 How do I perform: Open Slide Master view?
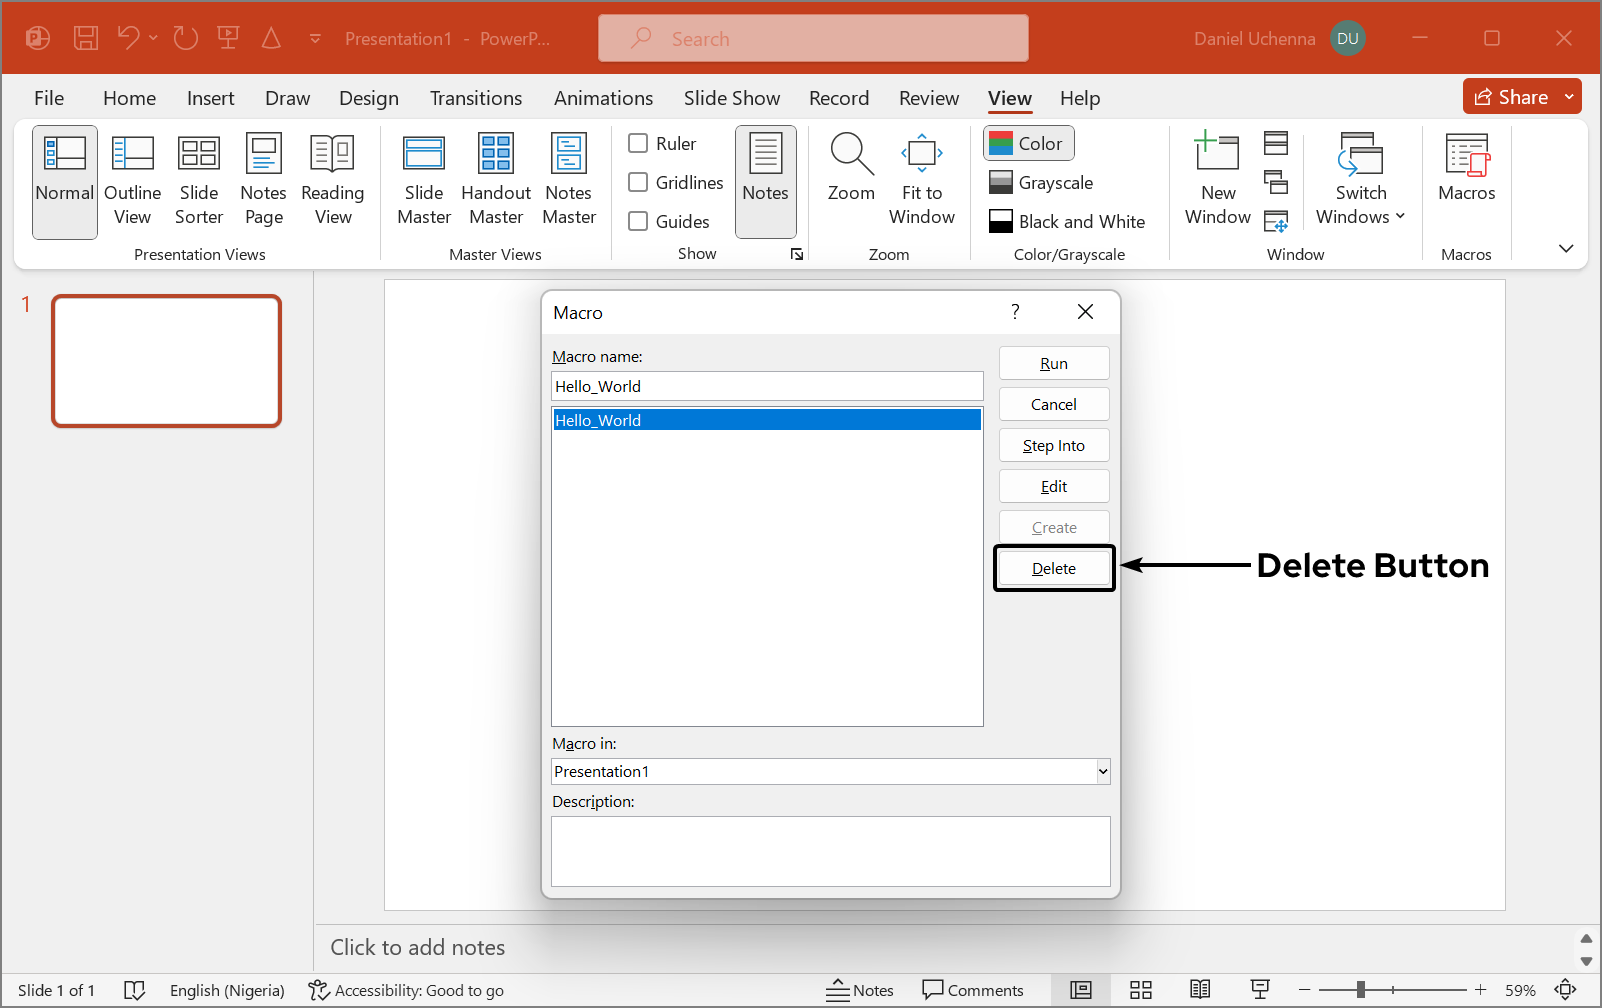[424, 181]
